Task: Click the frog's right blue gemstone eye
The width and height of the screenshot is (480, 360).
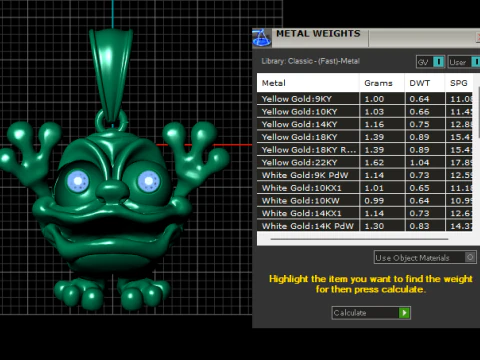Action: [149, 181]
